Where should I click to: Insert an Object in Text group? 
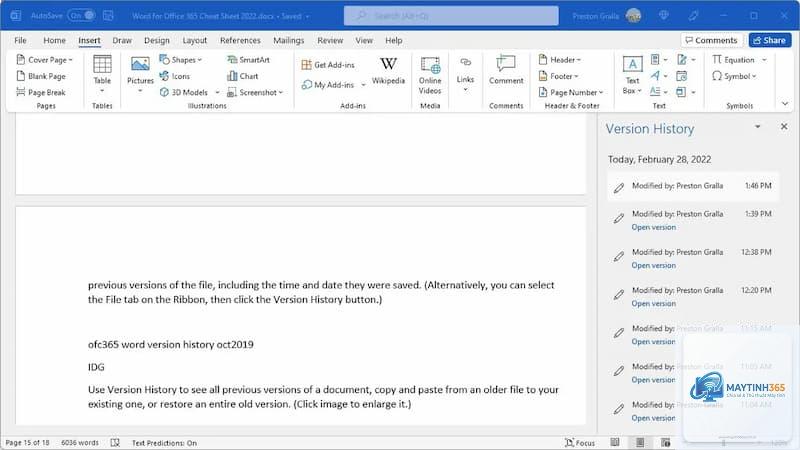[x=686, y=92]
